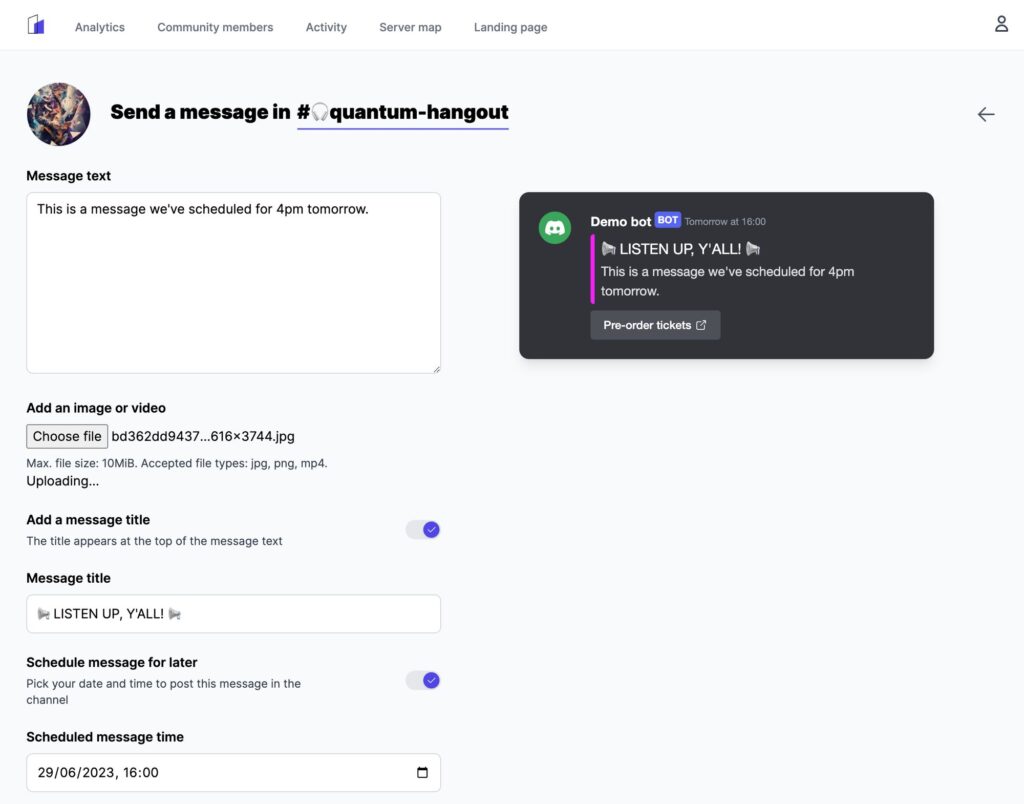Click the community avatar next to the page heading
The width and height of the screenshot is (1024, 804).
pos(58,113)
